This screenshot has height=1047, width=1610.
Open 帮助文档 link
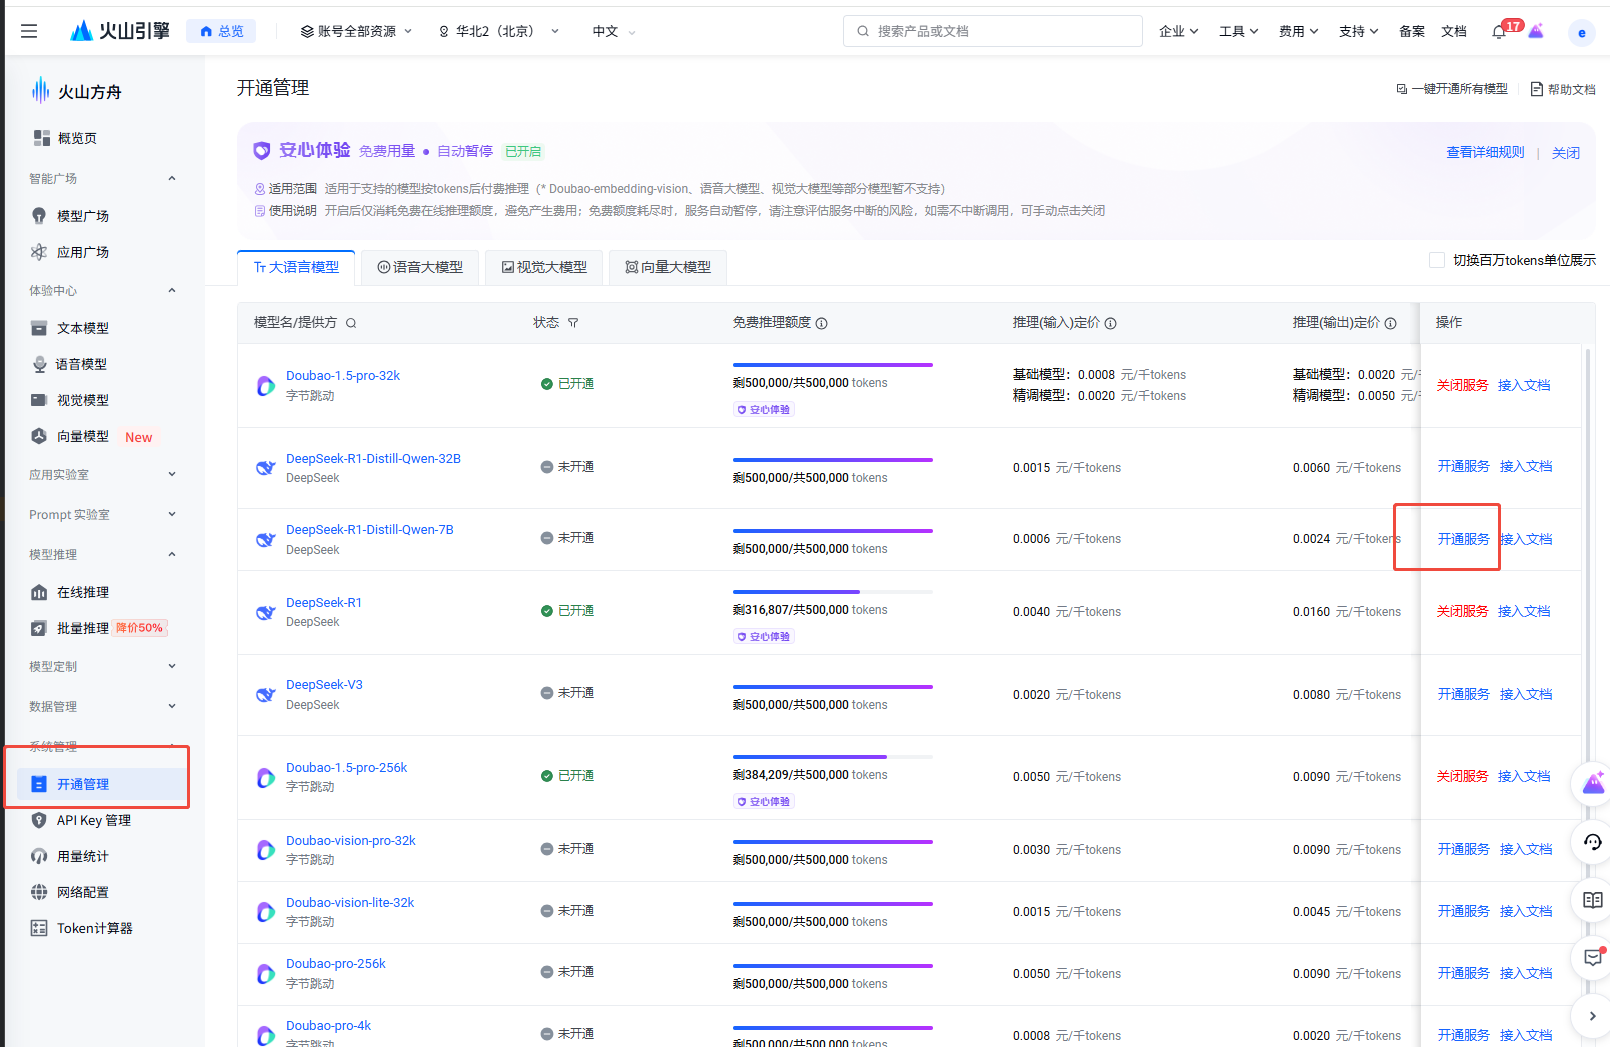pyautogui.click(x=1563, y=89)
